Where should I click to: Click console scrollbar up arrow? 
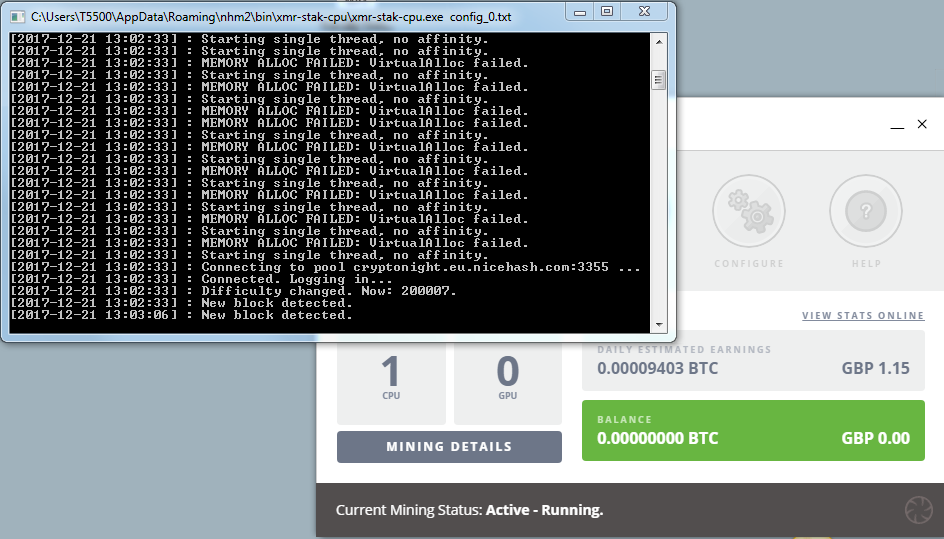click(659, 42)
